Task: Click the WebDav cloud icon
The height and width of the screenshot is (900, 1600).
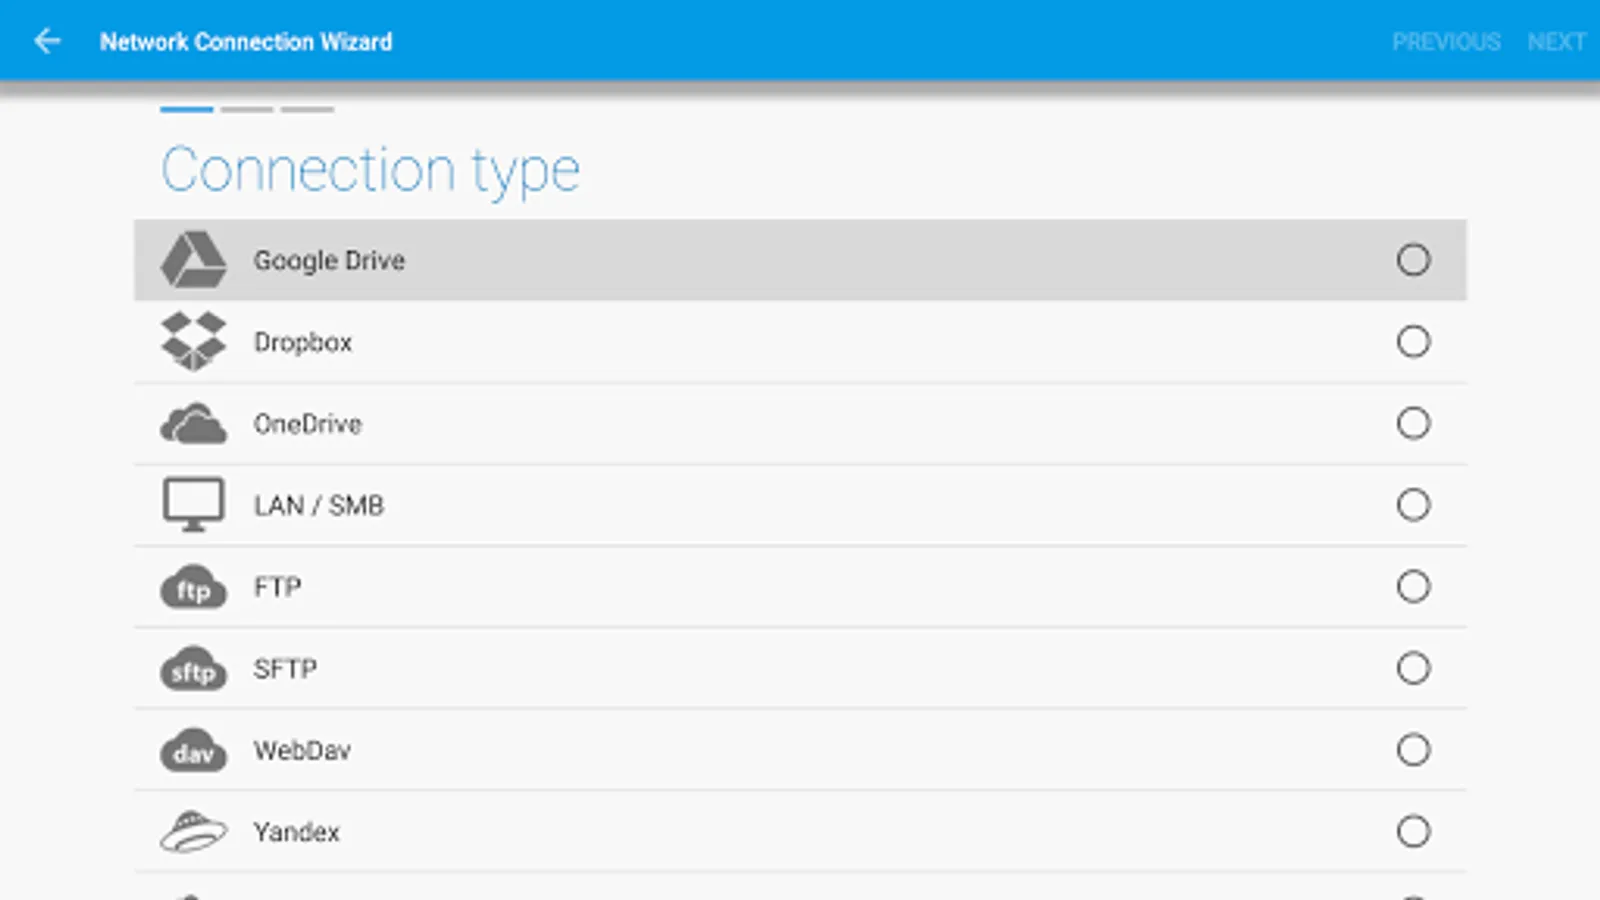Action: click(x=193, y=751)
